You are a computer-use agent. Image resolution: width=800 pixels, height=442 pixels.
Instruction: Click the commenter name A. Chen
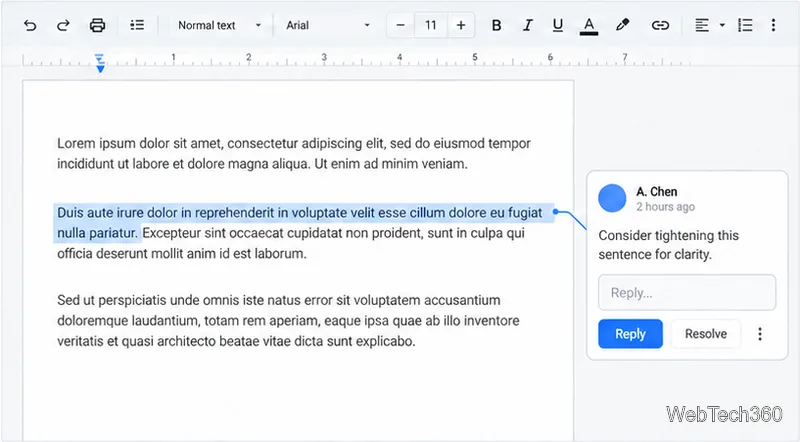click(657, 191)
